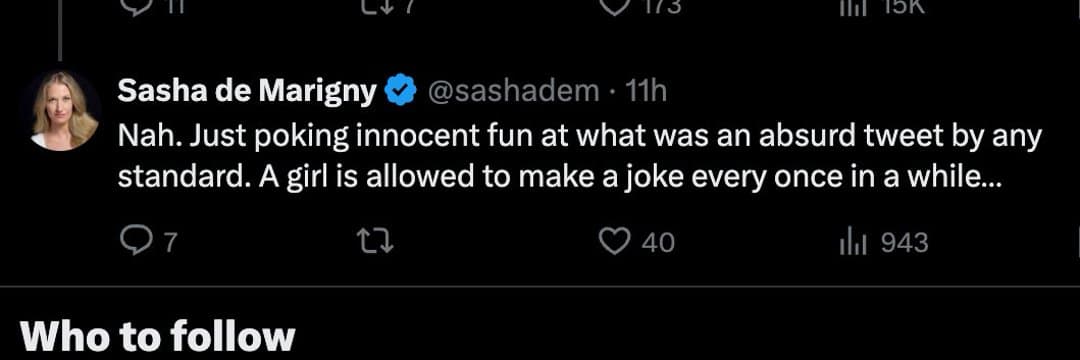Open Sasha de Marigny's profile picture
This screenshot has width=1080, height=360.
click(64, 110)
